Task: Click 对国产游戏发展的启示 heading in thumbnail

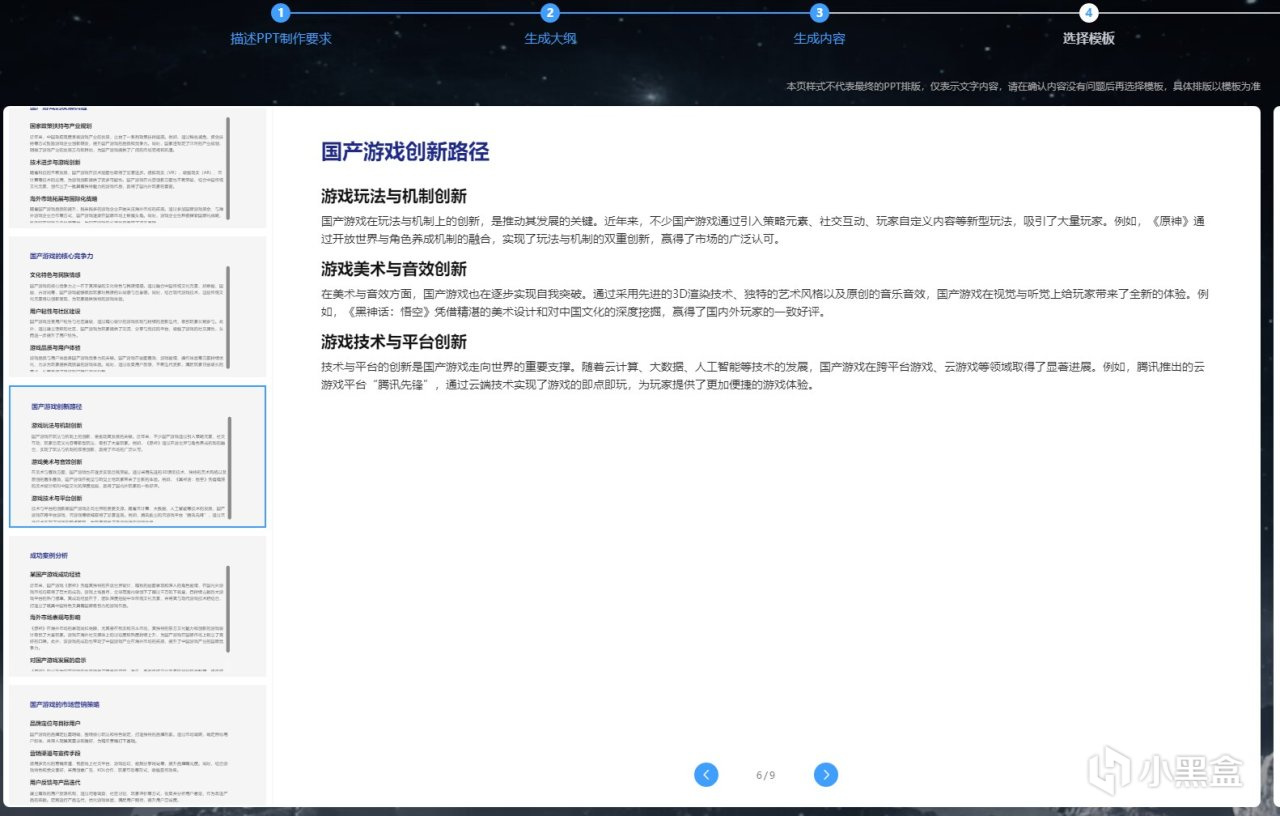Action: 59,661
